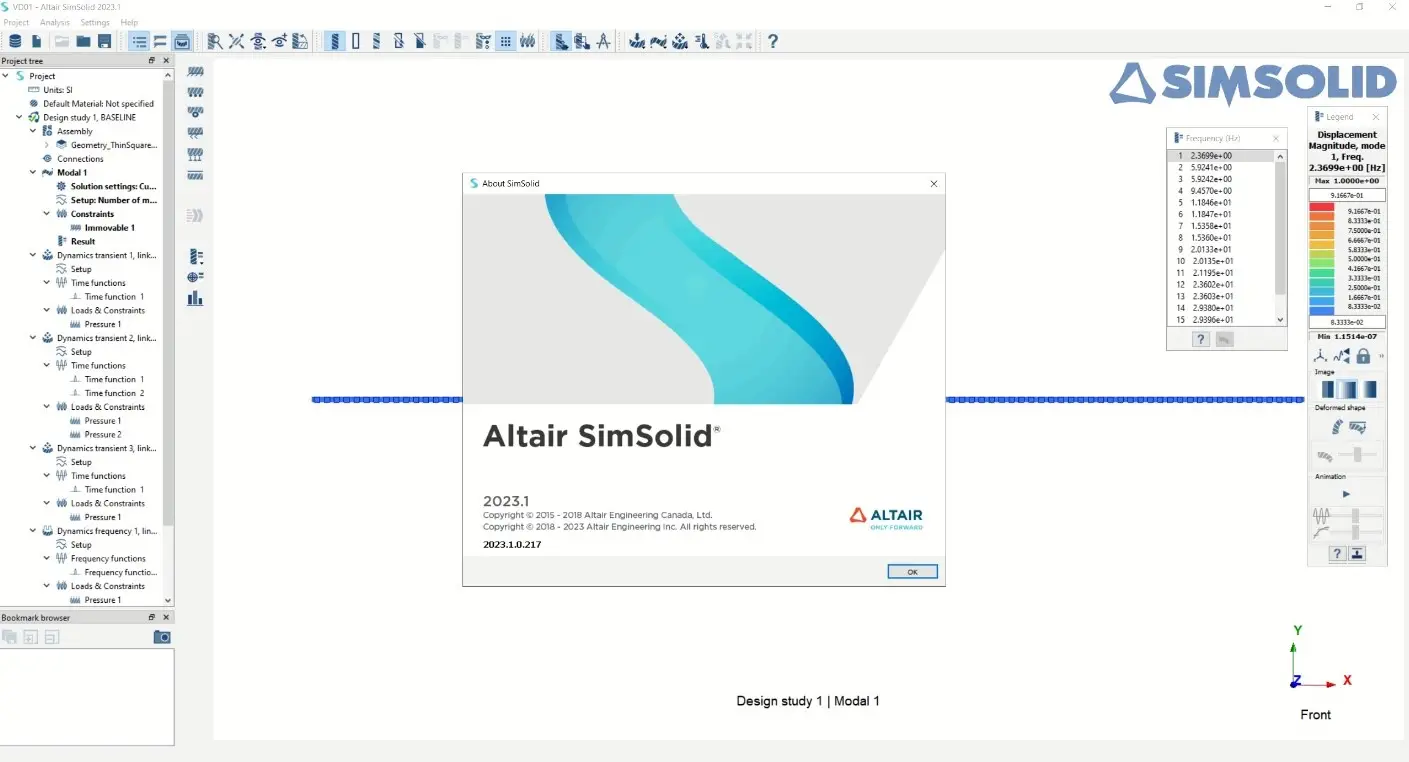The image size is (1409, 762).
Task: Click the bar chart icon in the vertical toolbar
Action: tap(195, 298)
